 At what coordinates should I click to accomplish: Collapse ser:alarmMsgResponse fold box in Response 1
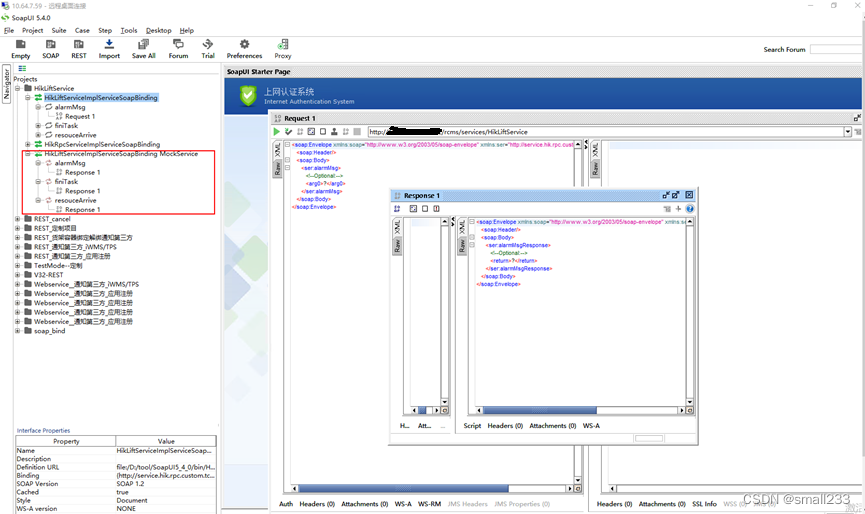[x=472, y=245]
